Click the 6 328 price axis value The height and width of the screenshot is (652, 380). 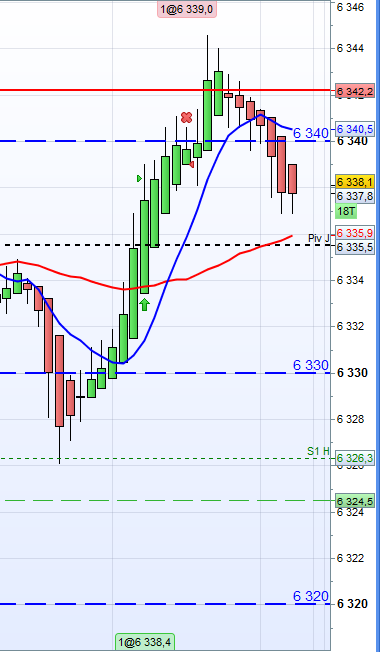click(x=350, y=419)
